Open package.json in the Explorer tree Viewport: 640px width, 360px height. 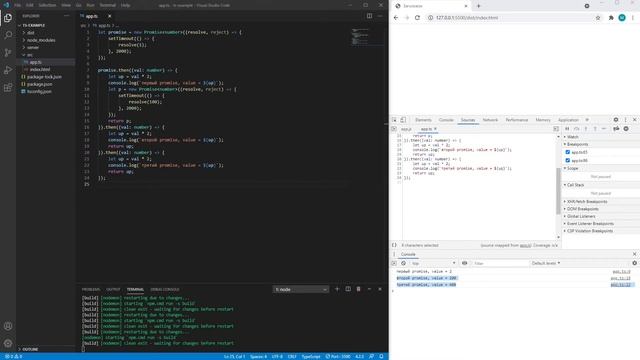point(40,84)
